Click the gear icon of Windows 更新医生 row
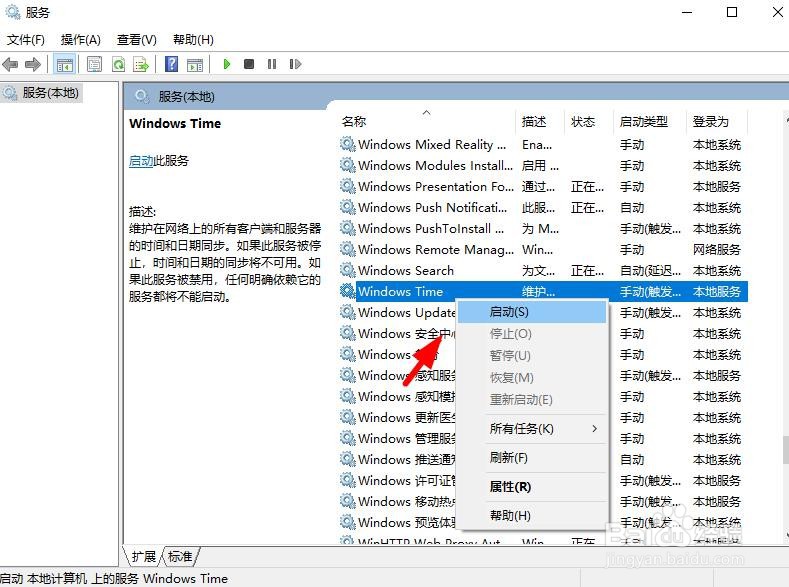This screenshot has width=789, height=587. pos(347,417)
